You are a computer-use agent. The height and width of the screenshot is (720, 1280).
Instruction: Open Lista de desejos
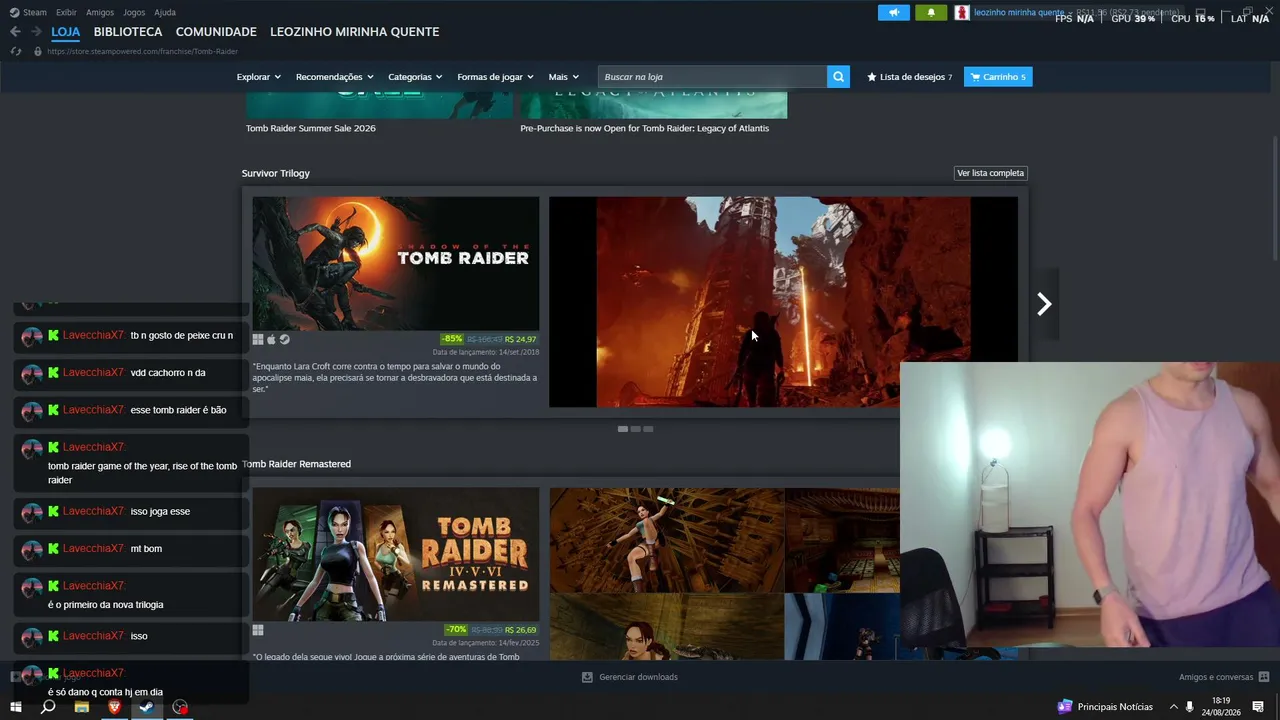[910, 77]
